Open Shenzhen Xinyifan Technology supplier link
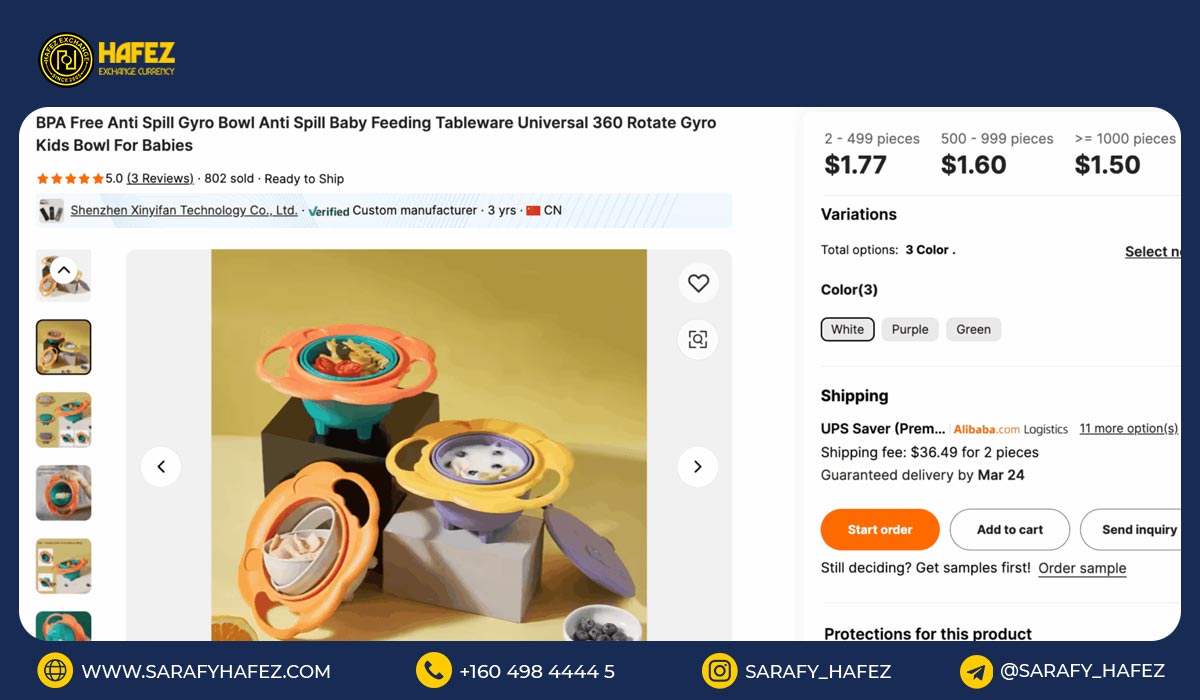The height and width of the screenshot is (700, 1200). (x=184, y=211)
